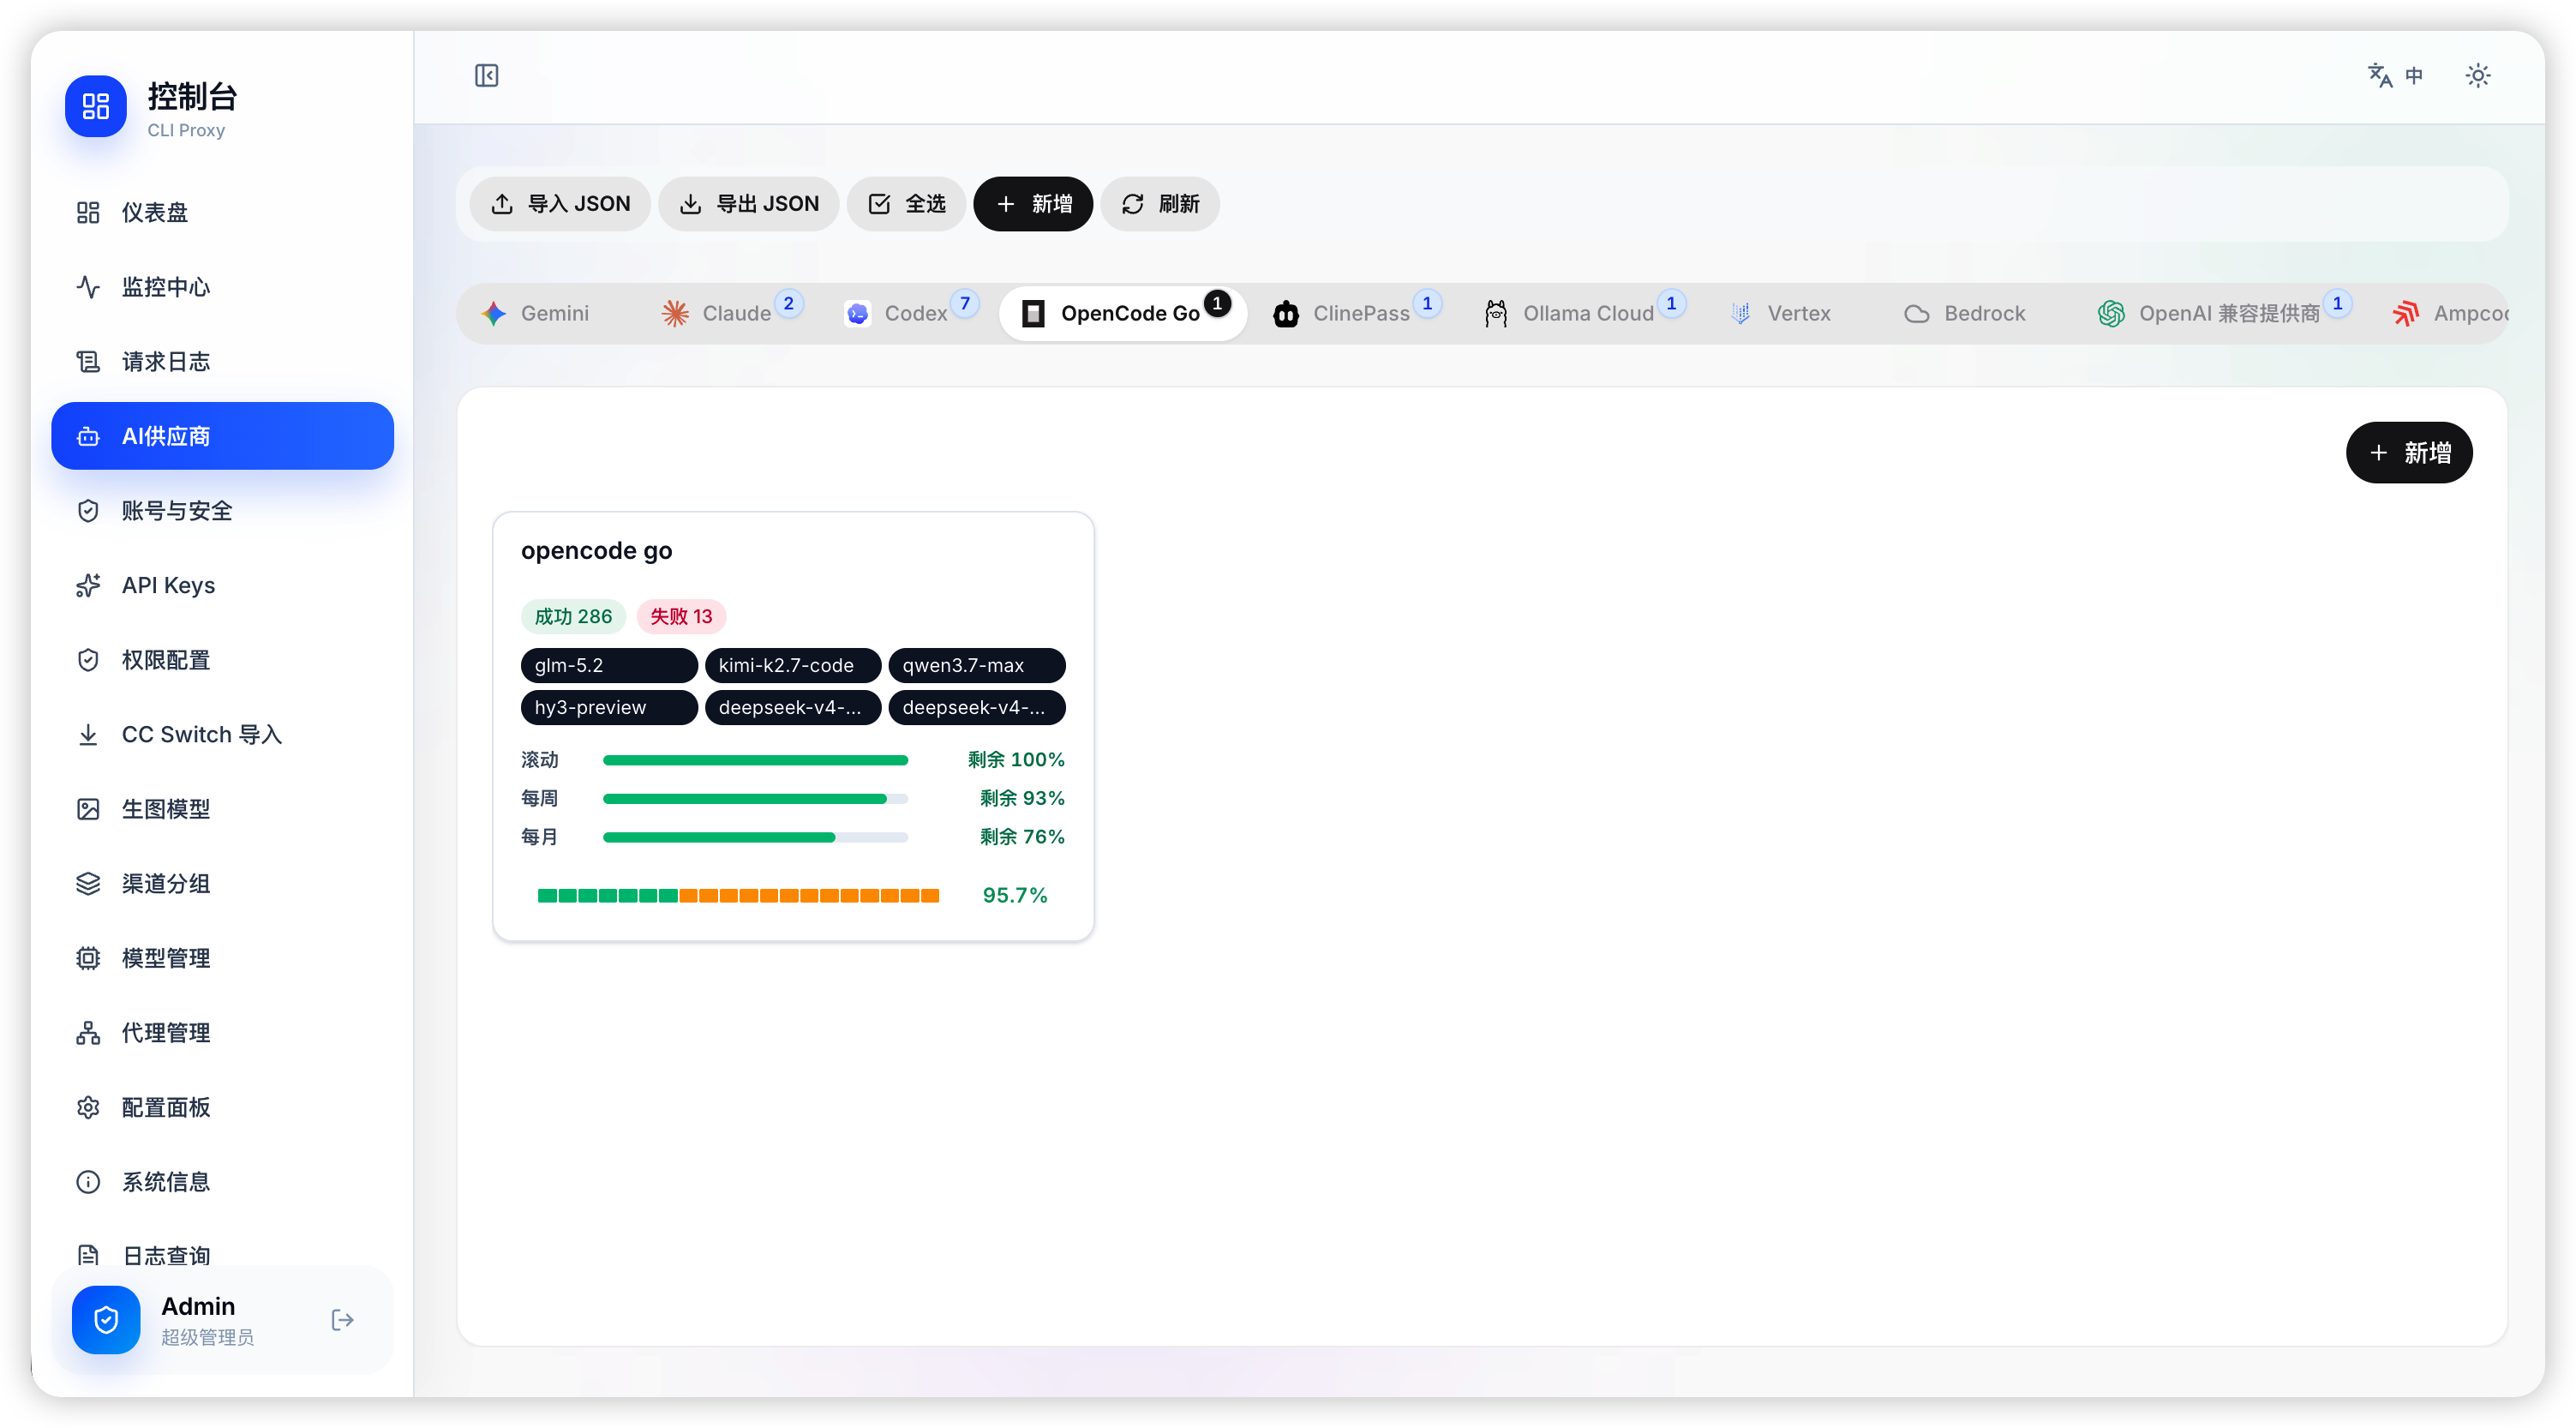Open 账号与安全 in the sidebar

coord(222,511)
